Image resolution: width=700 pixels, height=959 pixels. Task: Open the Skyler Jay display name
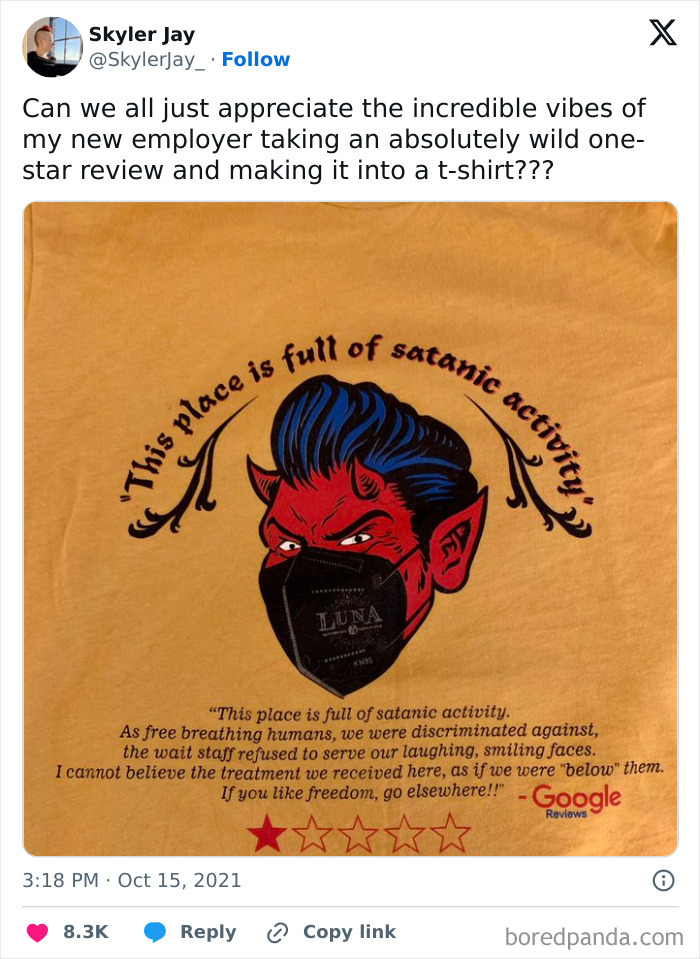tap(142, 35)
